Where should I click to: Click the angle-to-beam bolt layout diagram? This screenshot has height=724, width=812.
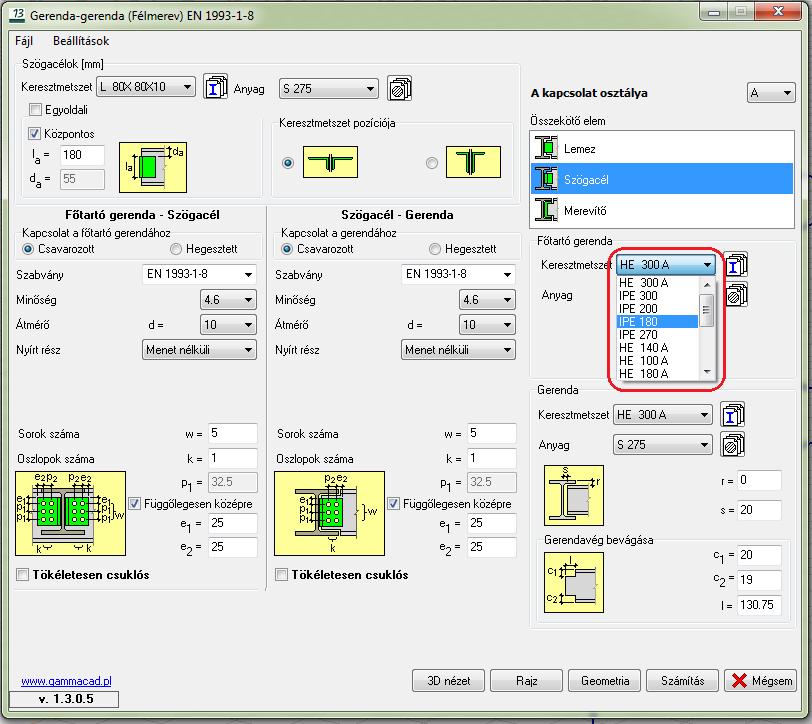(x=329, y=513)
